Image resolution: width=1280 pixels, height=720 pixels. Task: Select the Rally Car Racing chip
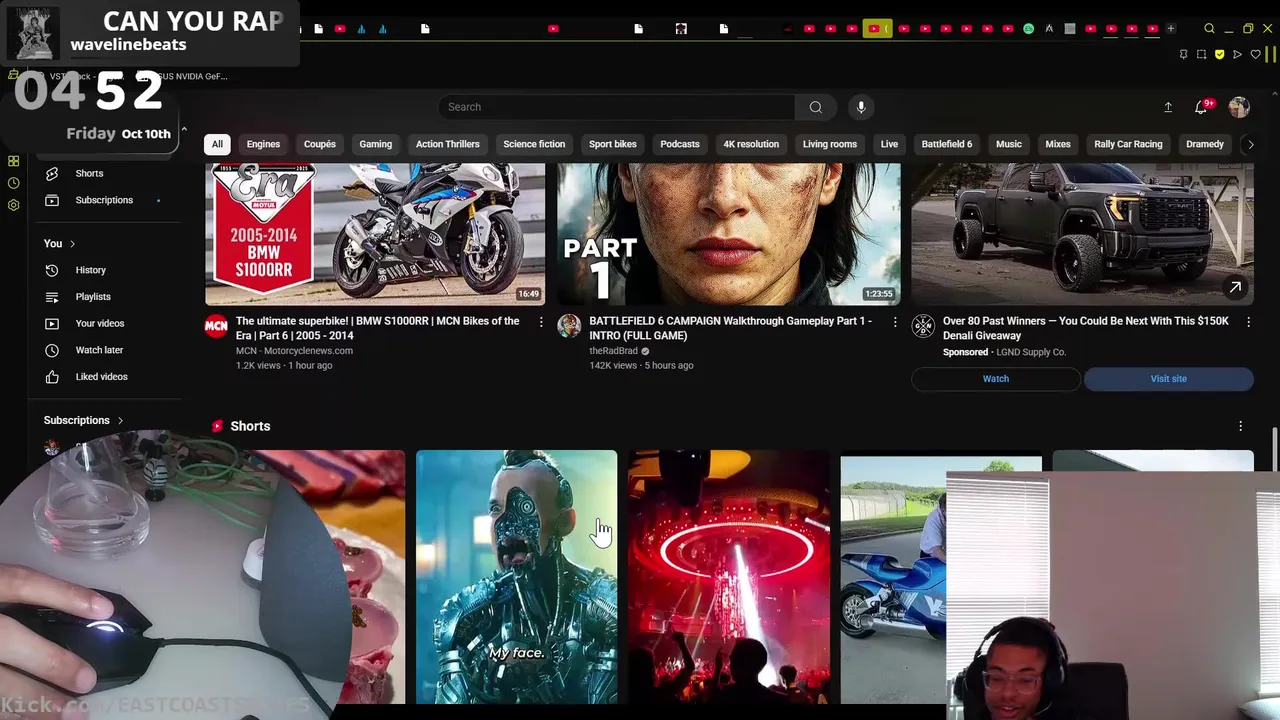[x=1128, y=144]
